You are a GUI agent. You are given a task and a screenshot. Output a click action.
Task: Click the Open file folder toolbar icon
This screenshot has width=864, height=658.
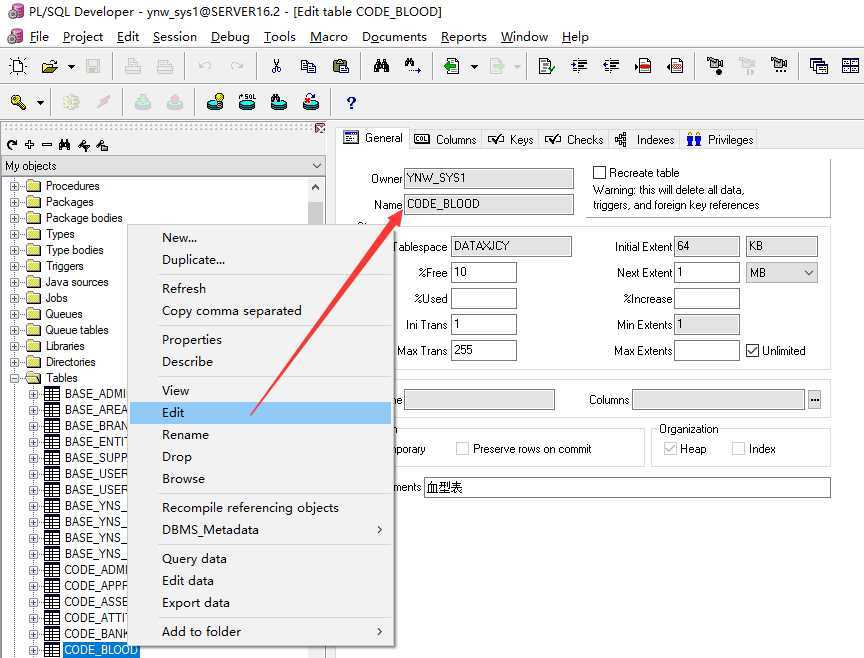[50, 66]
